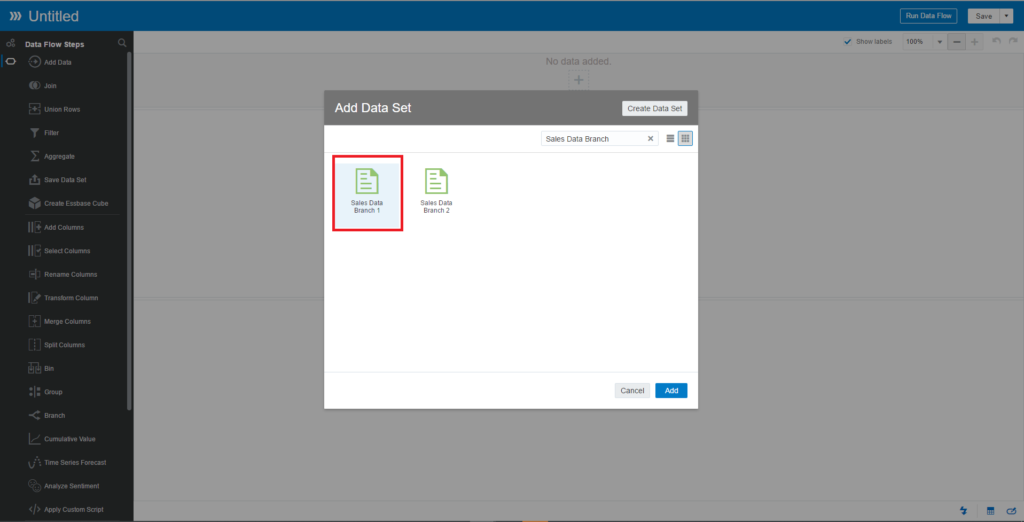Select the Sales Data Branch 1 data set
Image resolution: width=1024 pixels, height=522 pixels.
[x=367, y=193]
